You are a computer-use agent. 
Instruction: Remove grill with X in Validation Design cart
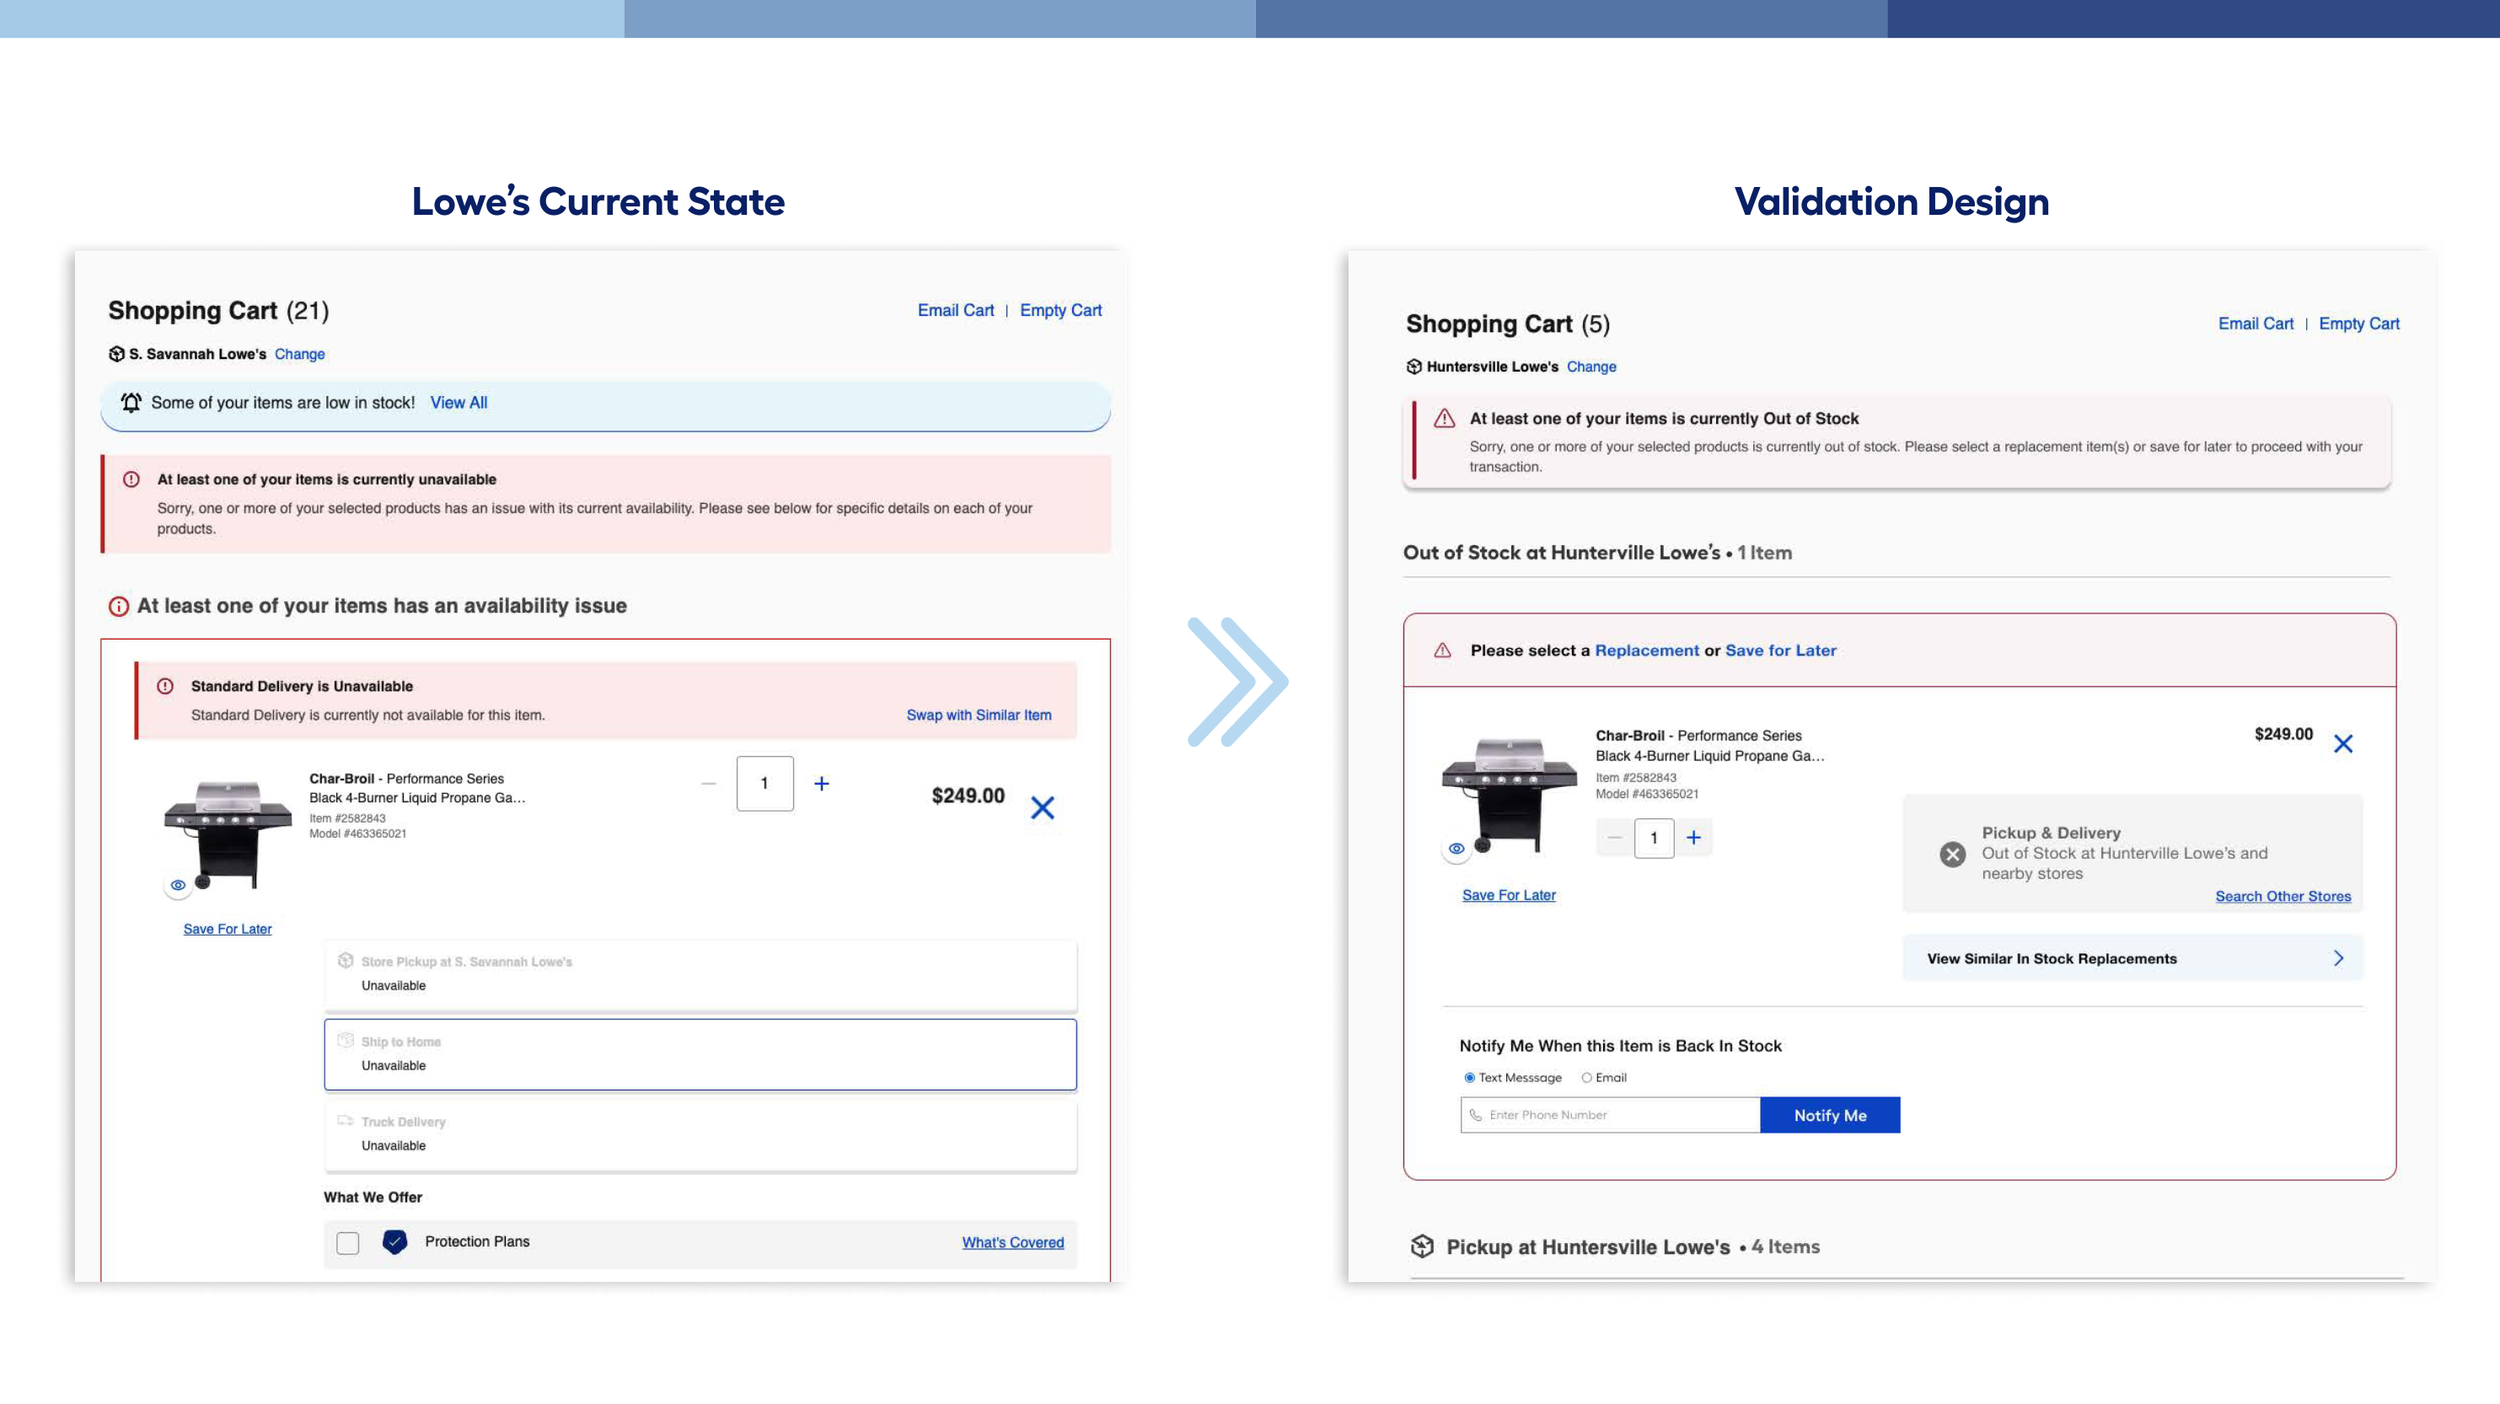point(2343,744)
